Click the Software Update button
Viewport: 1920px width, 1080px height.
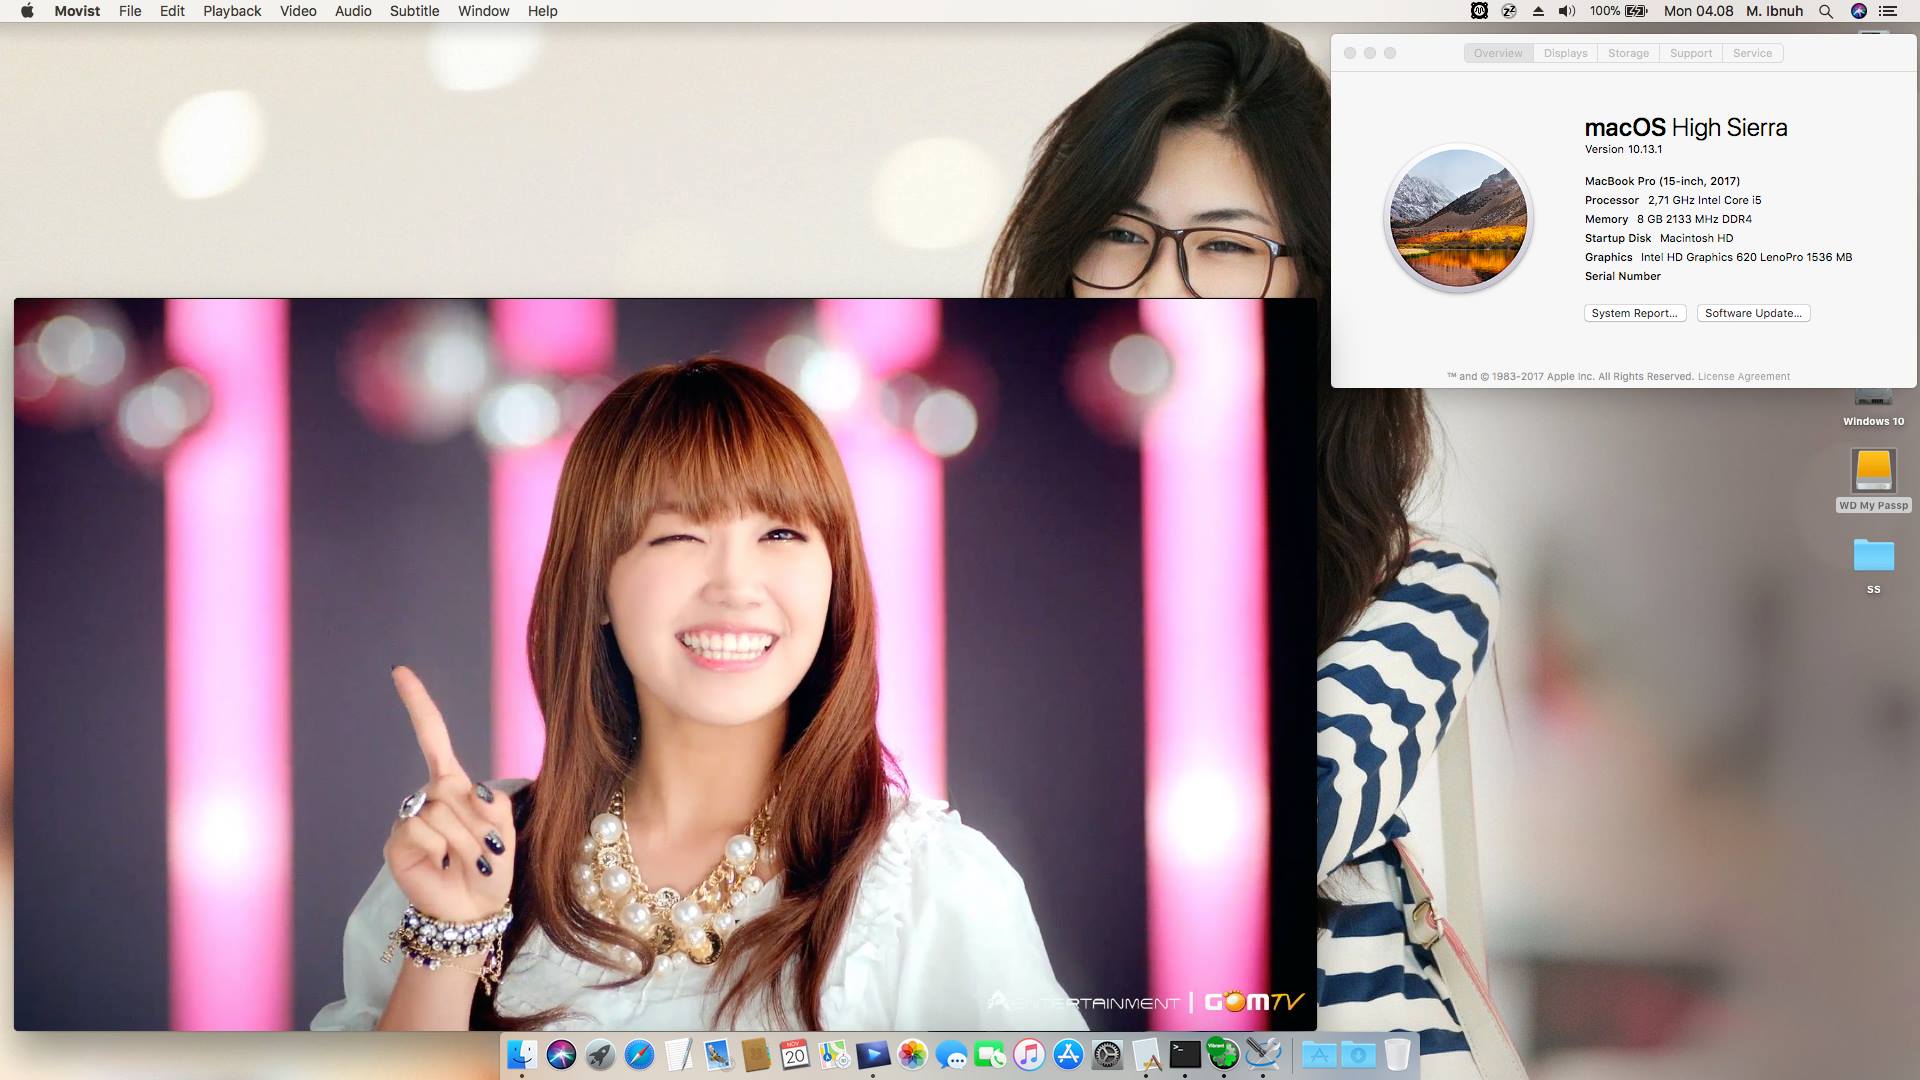point(1753,313)
